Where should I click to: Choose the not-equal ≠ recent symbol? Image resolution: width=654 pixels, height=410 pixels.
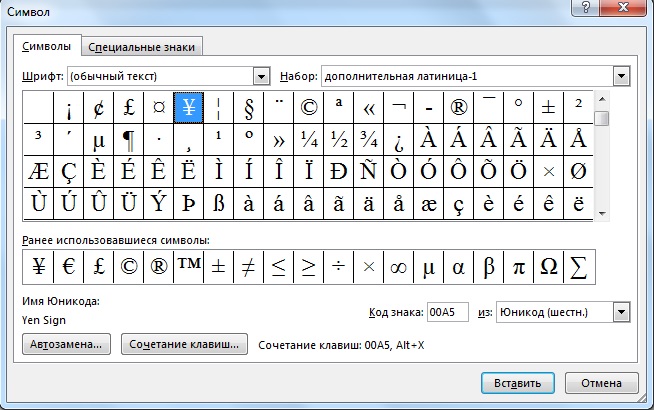tap(249, 267)
